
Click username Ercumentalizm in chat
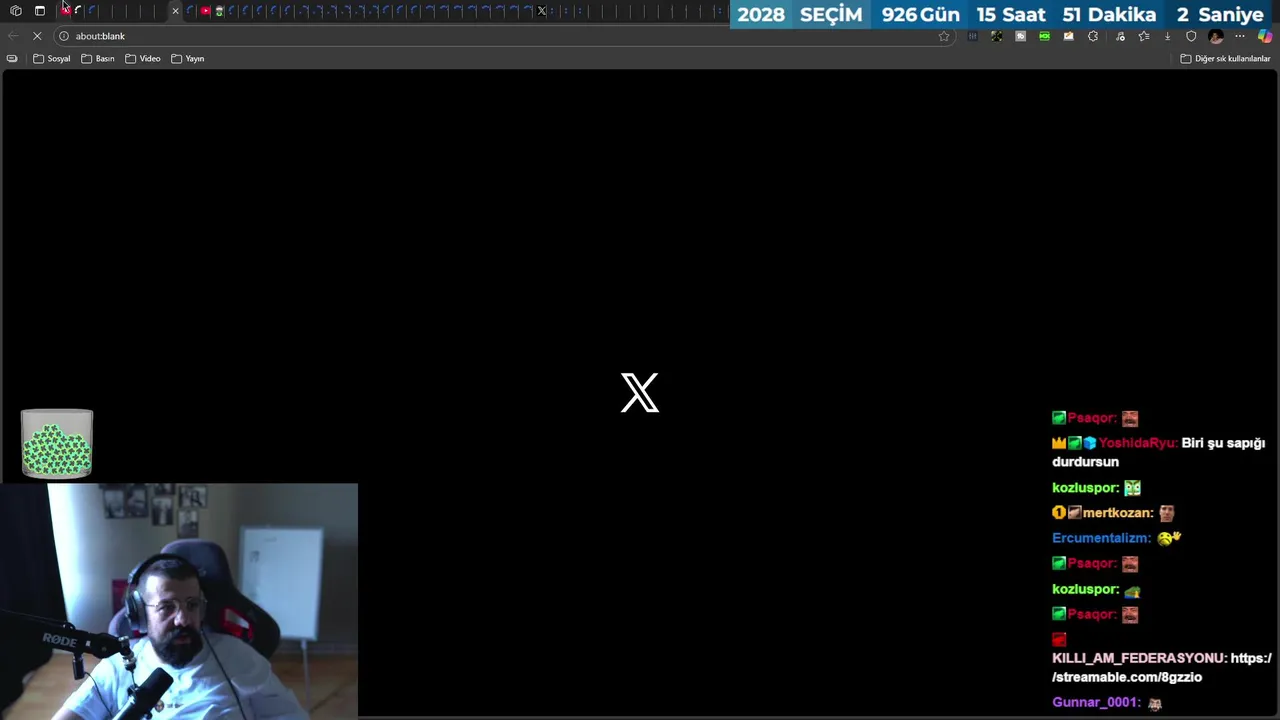1101,538
